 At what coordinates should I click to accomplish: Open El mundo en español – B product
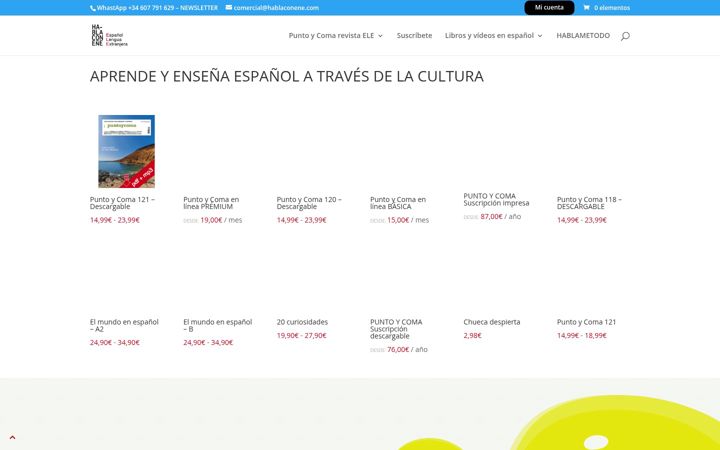coord(218,326)
